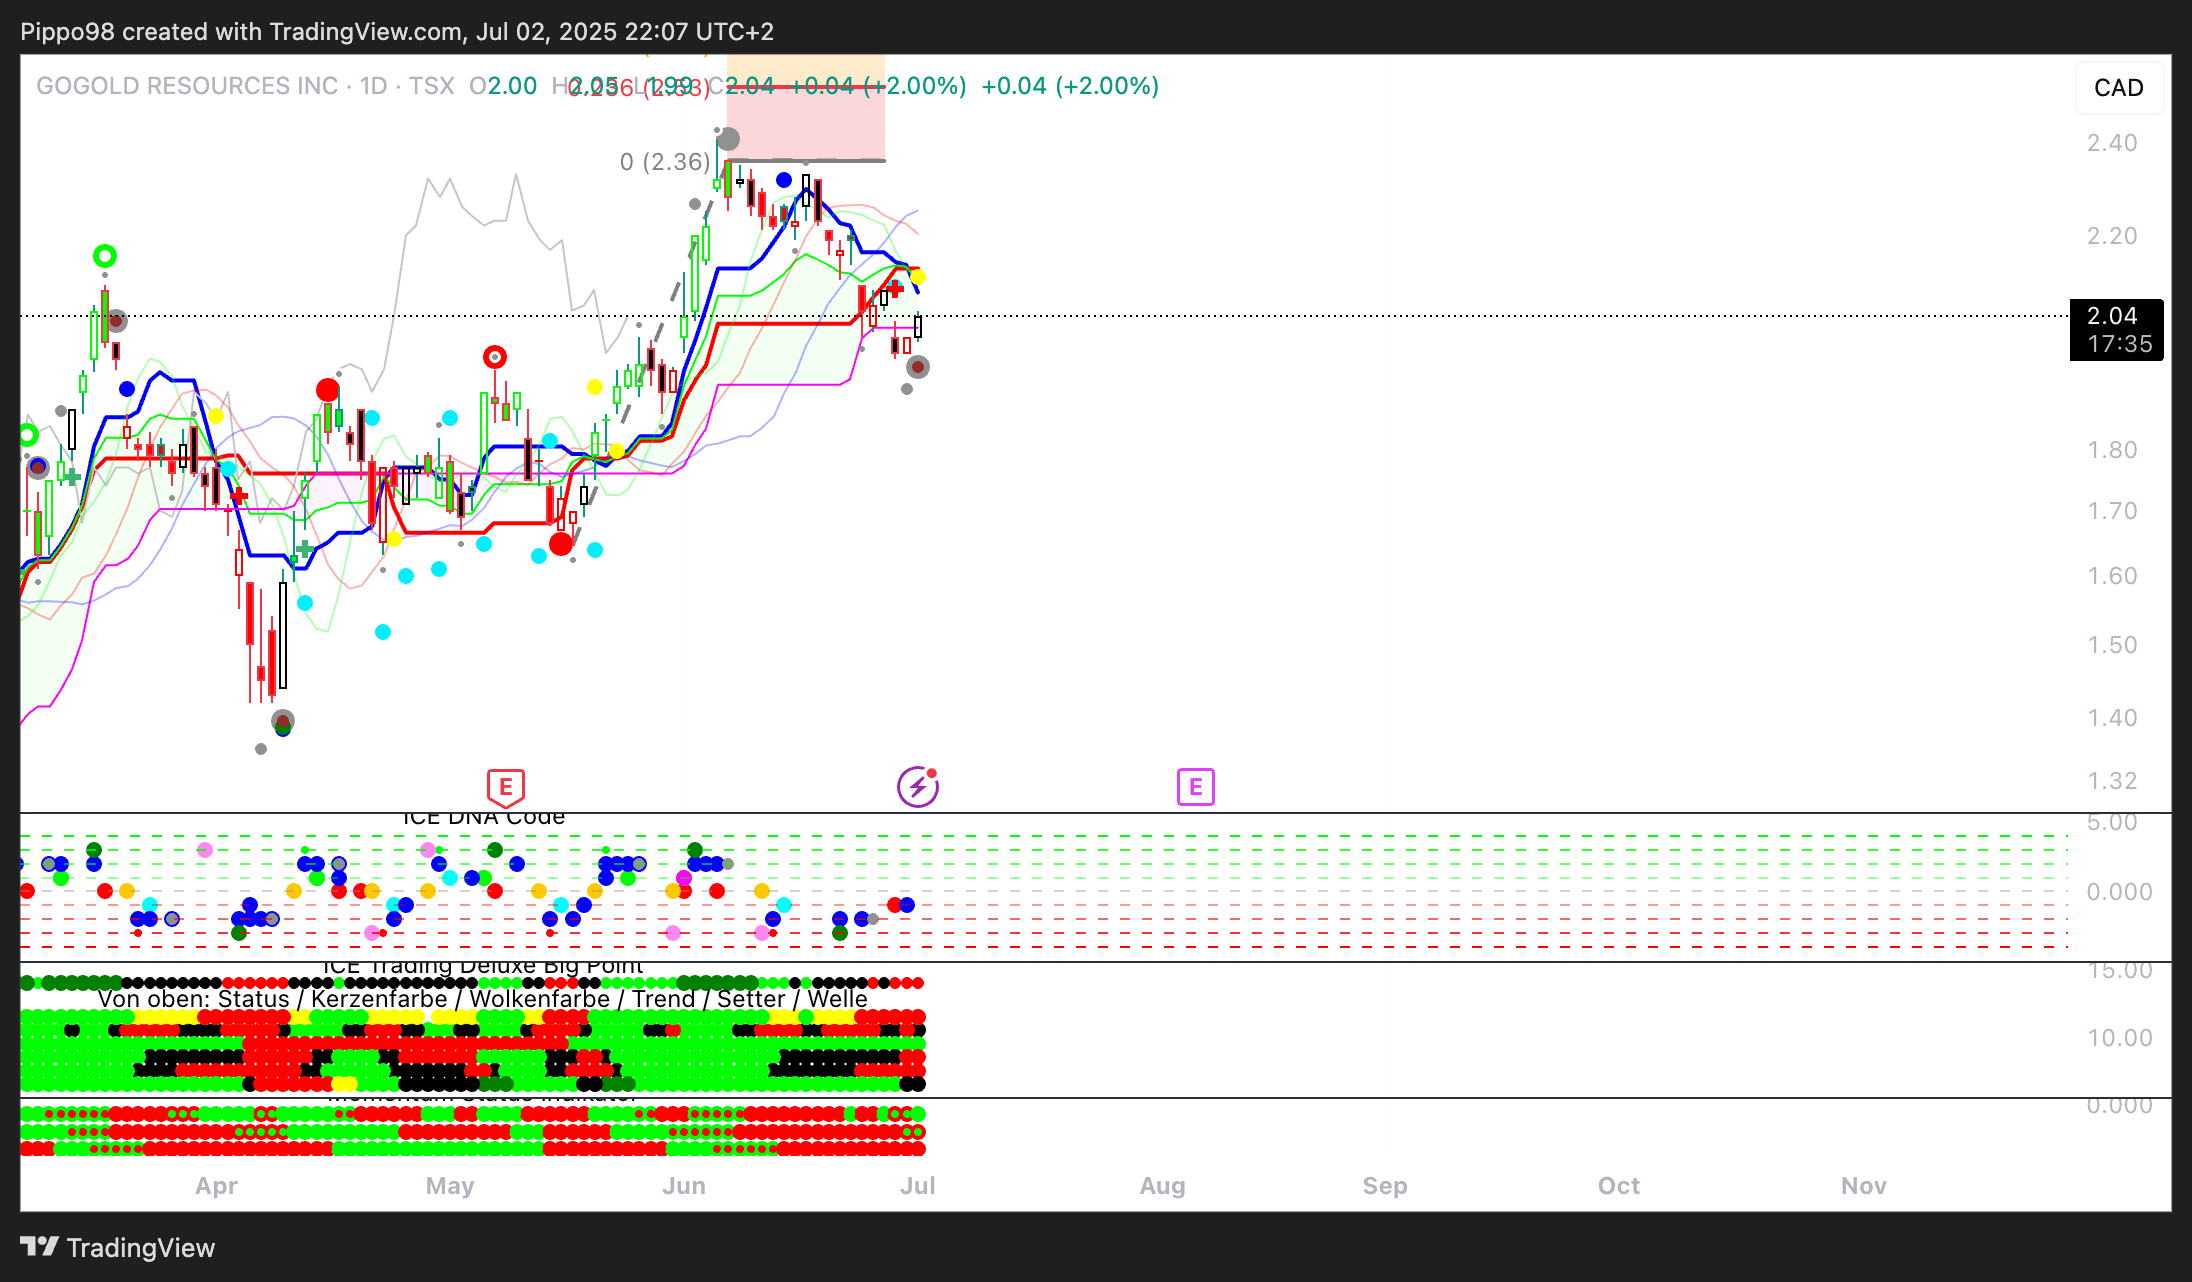Click the pink upcoming earnings E marker
Screen dimensions: 2192x1282
click(1195, 788)
